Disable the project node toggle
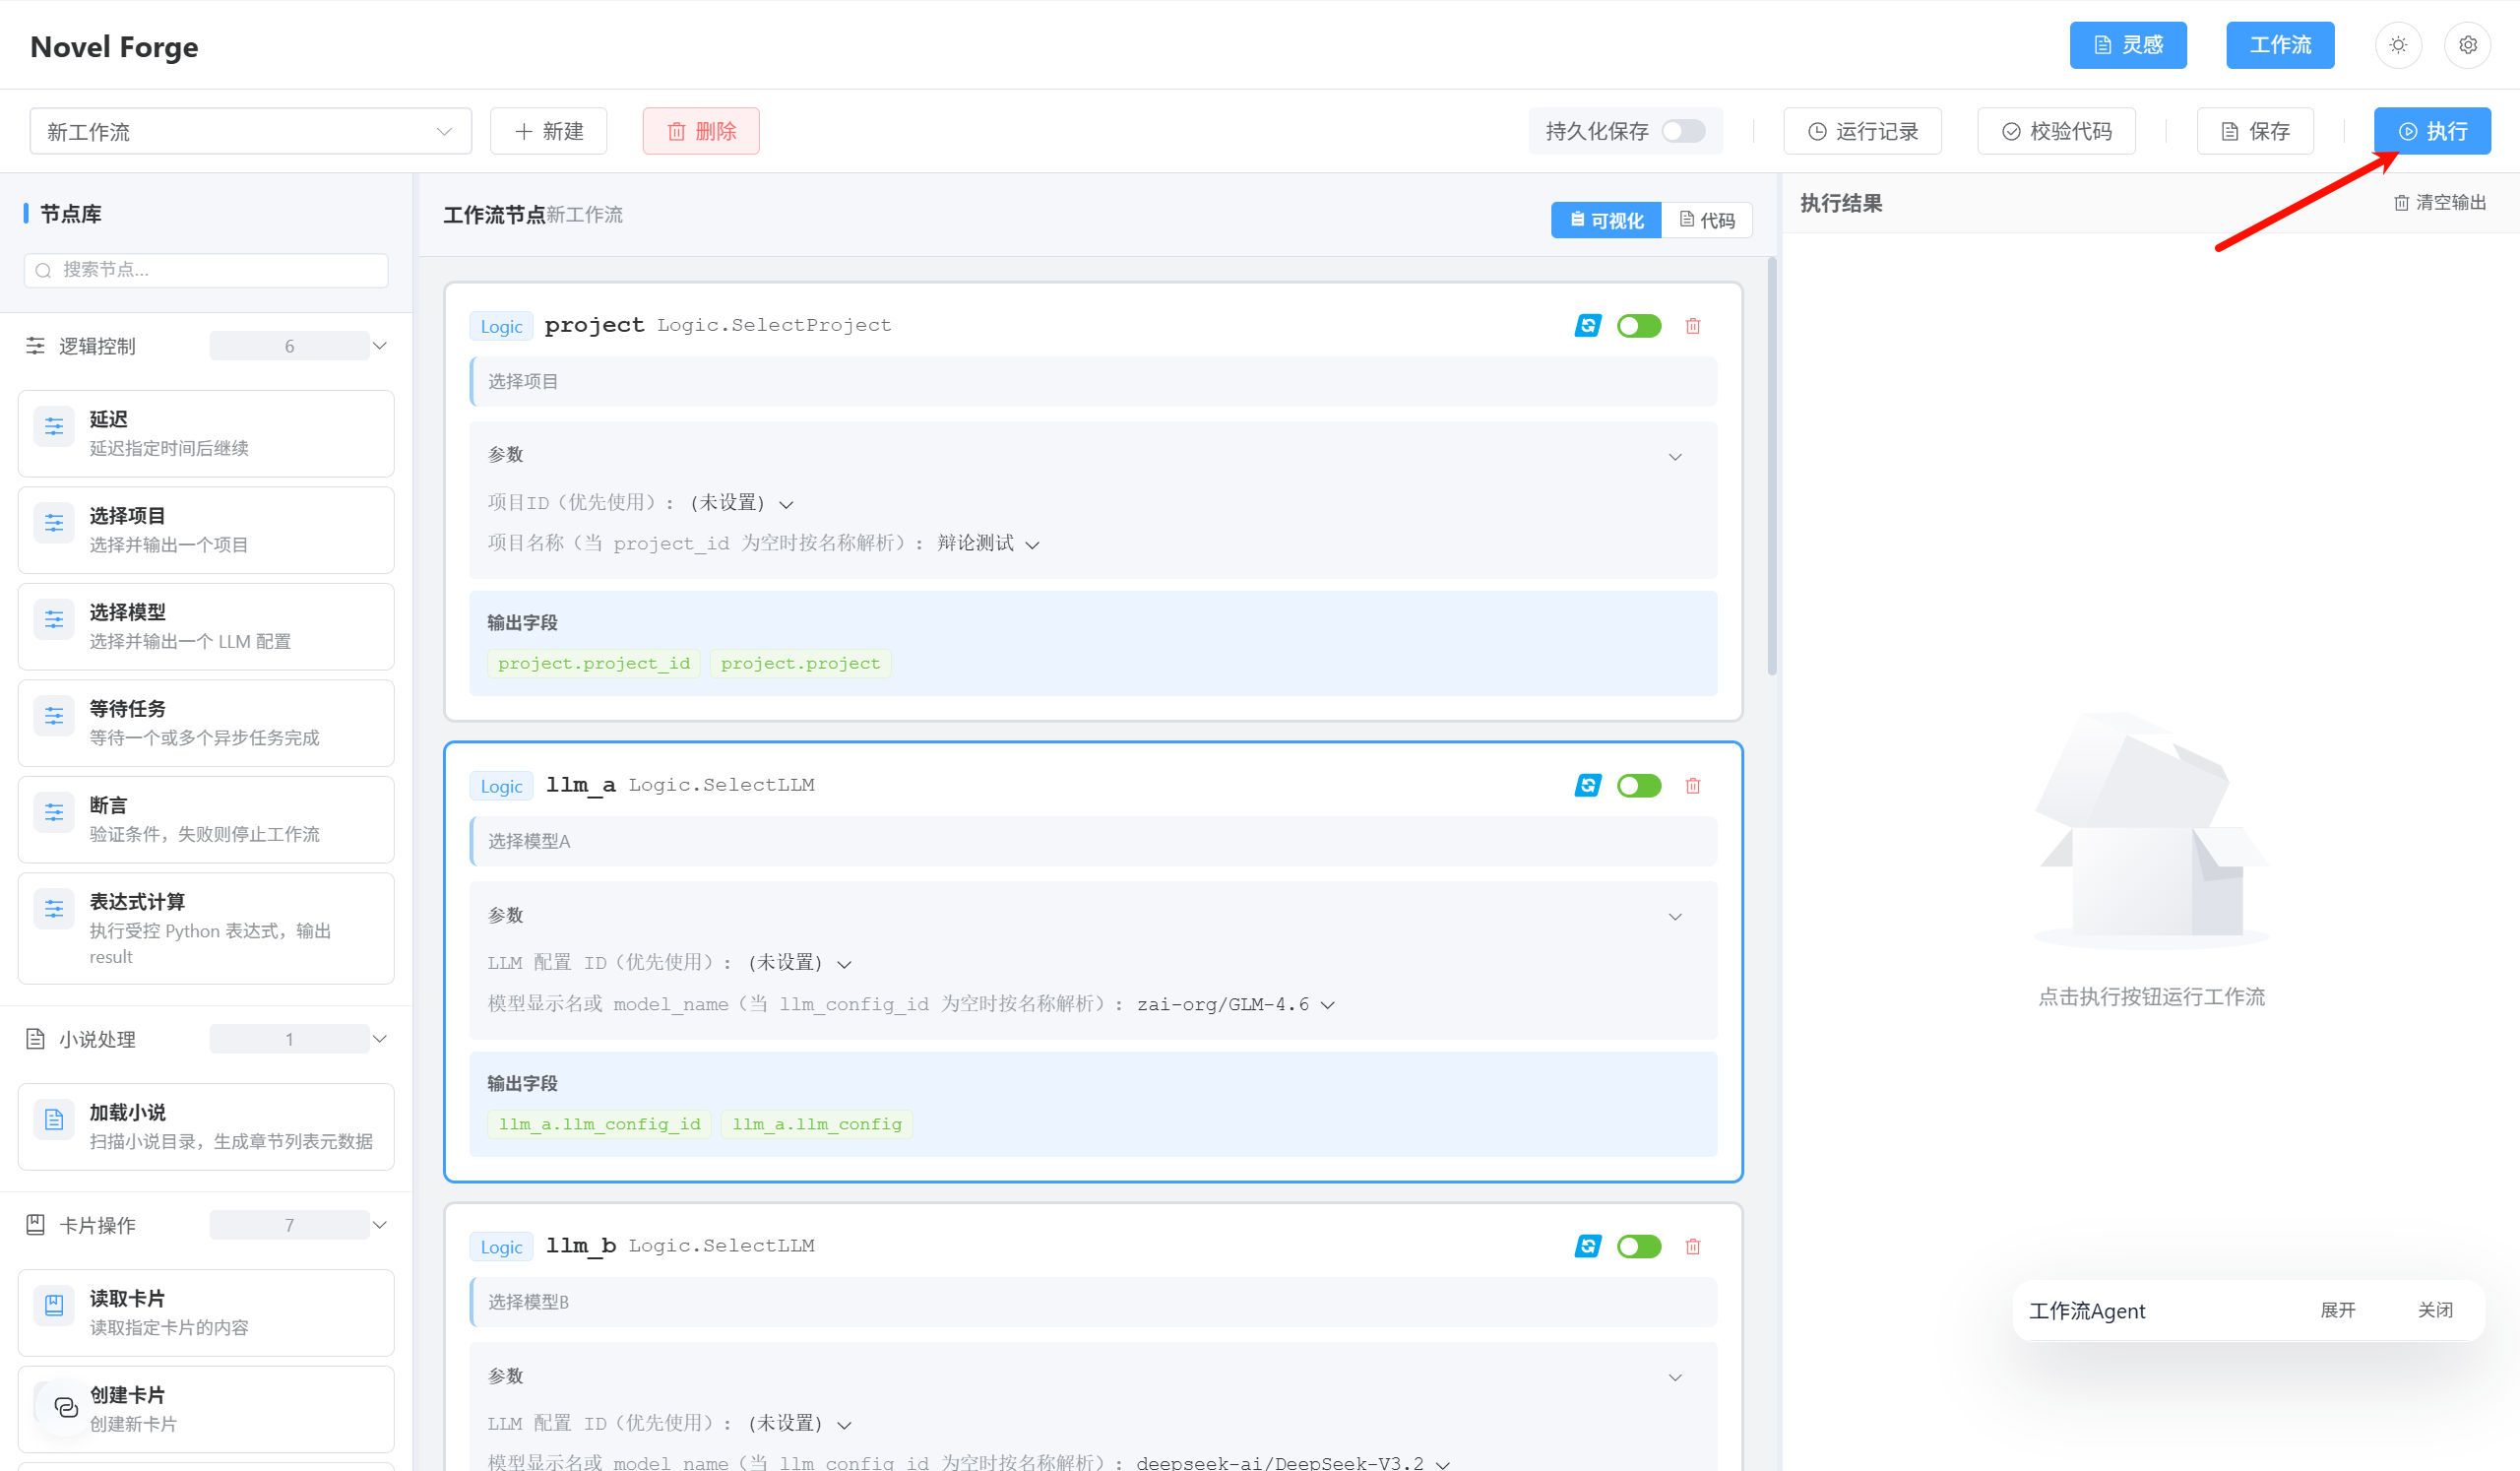Image resolution: width=2520 pixels, height=1471 pixels. (x=1638, y=326)
